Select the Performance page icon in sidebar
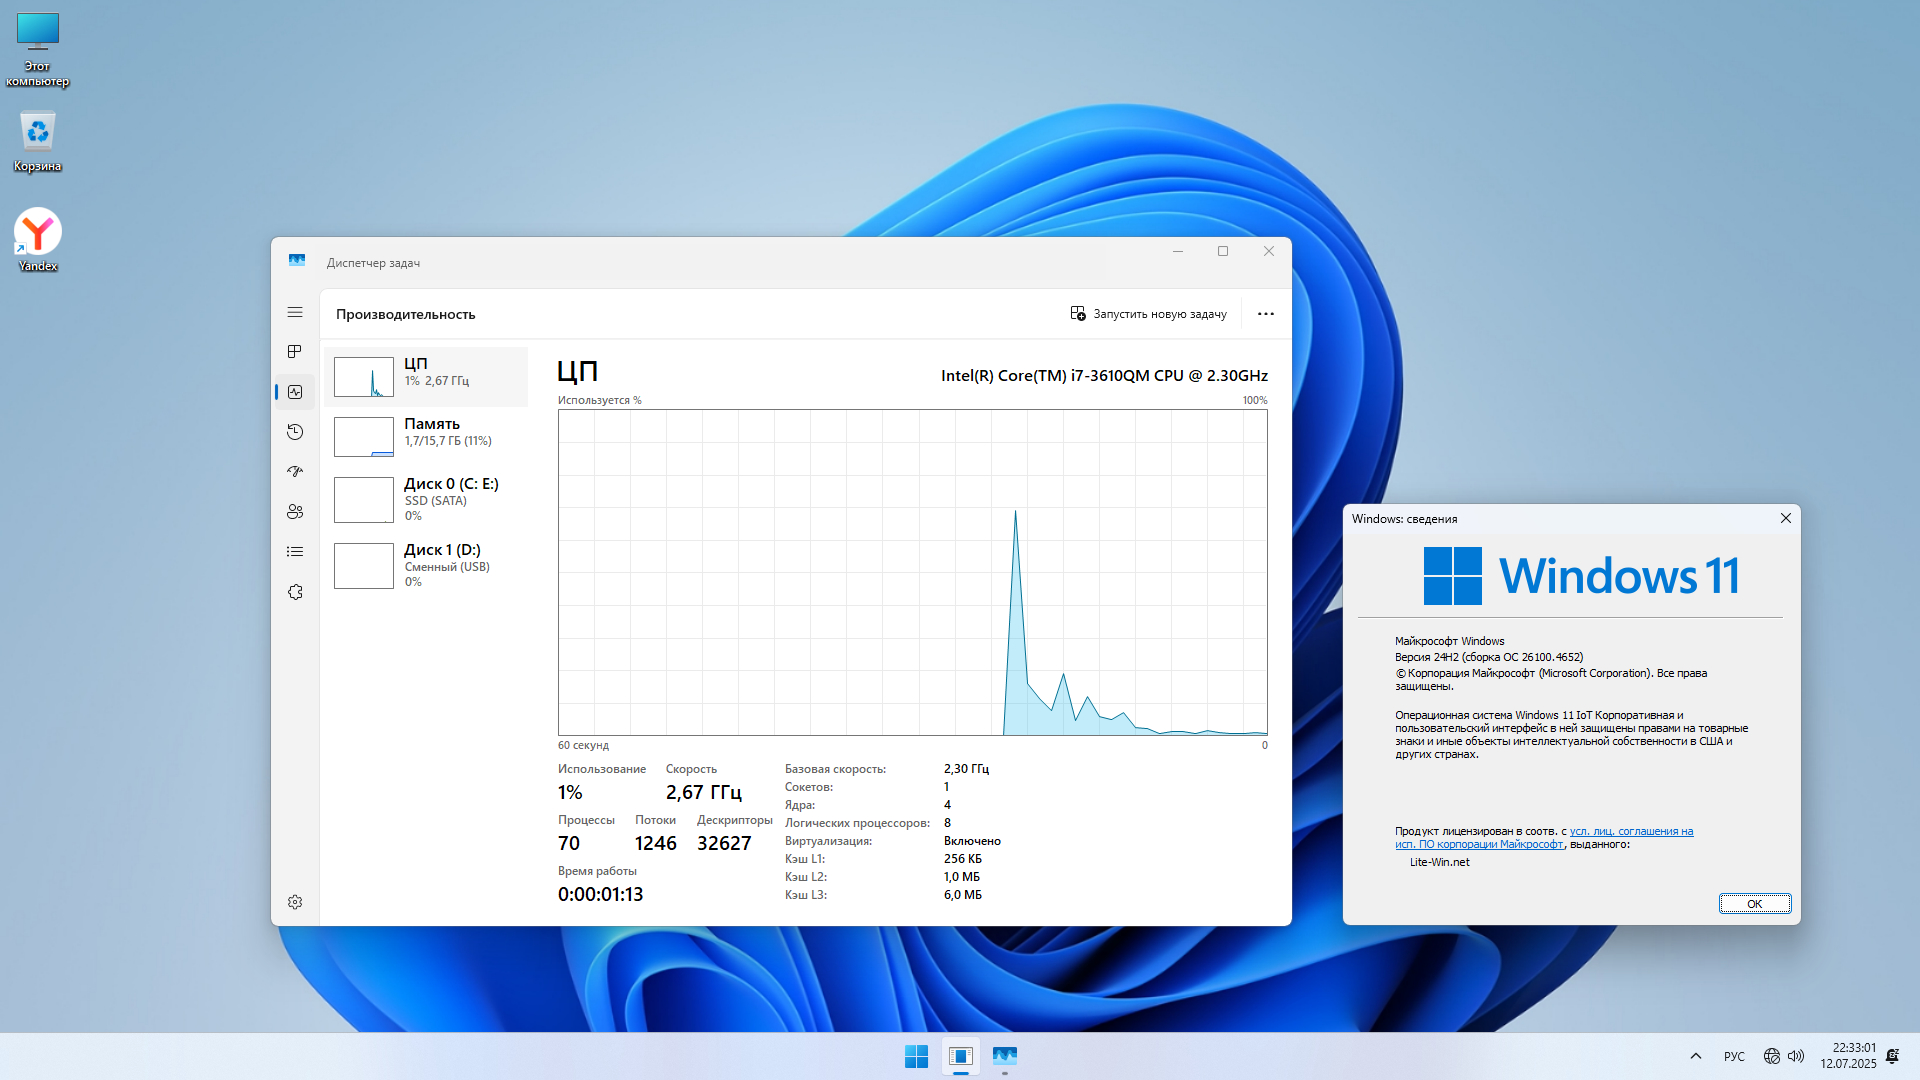The image size is (1920, 1080). coord(295,392)
